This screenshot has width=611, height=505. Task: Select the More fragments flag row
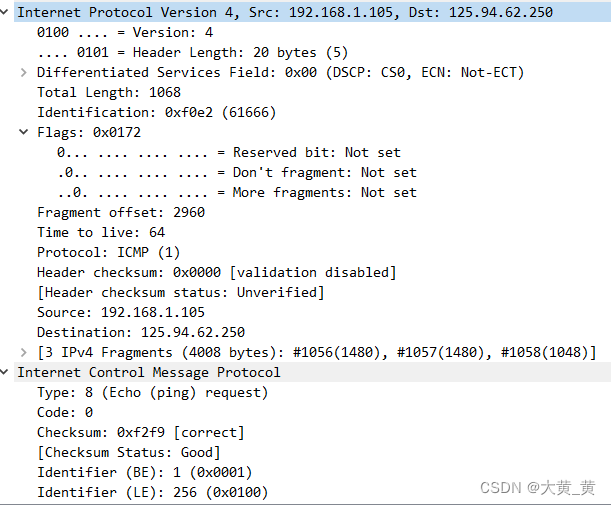click(x=236, y=192)
